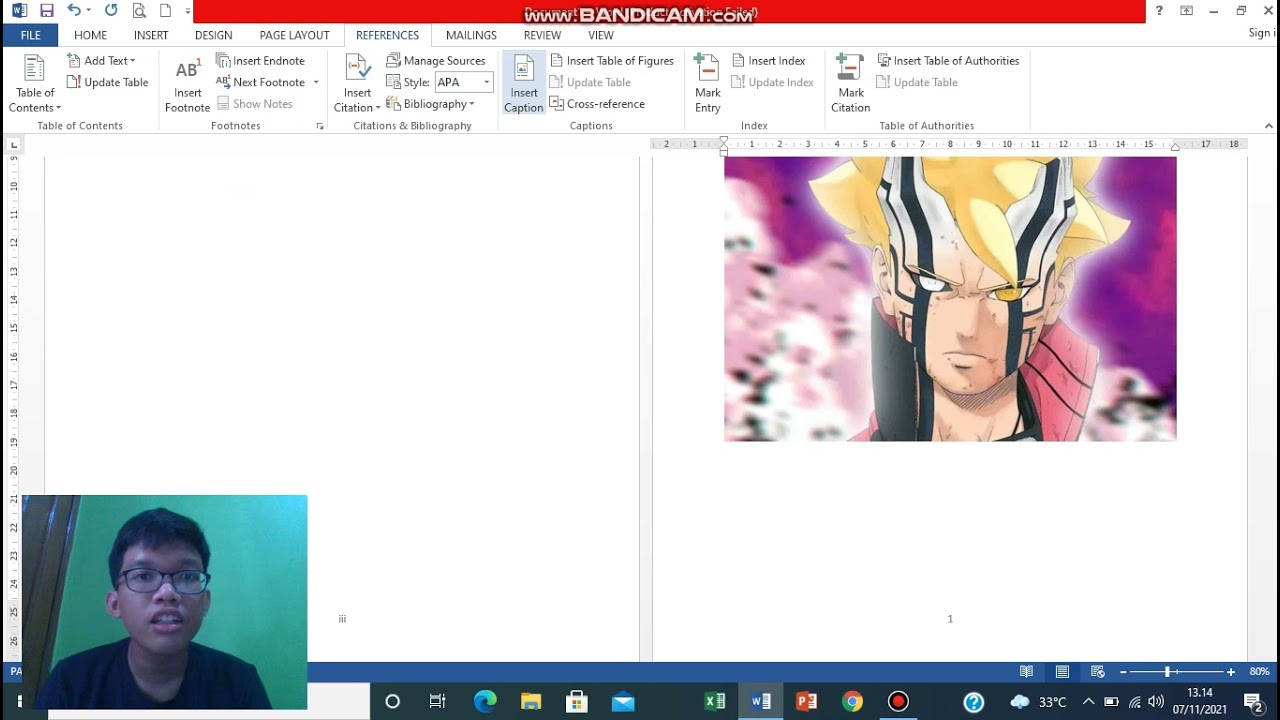Open Print Preview from Quick Access Toolbar

(139, 11)
